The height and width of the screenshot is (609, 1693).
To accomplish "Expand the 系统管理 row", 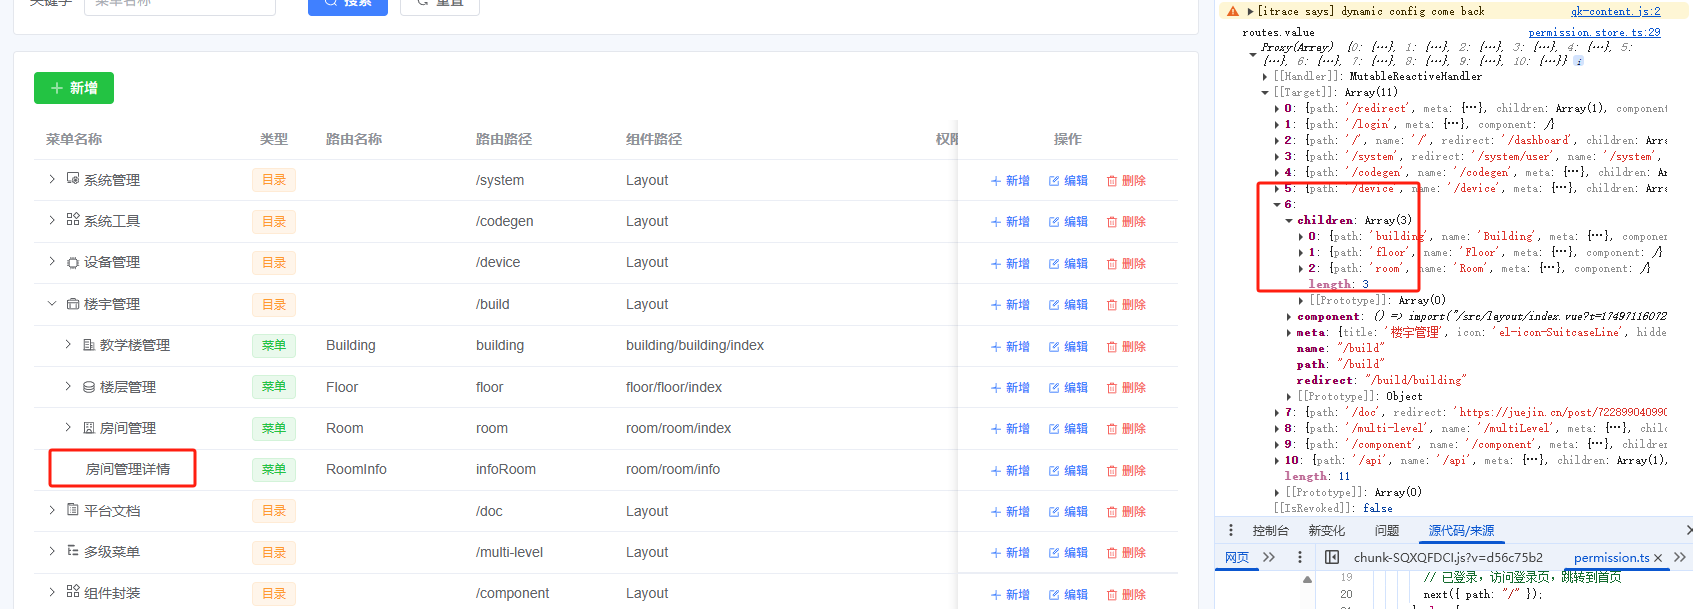I will coord(52,179).
